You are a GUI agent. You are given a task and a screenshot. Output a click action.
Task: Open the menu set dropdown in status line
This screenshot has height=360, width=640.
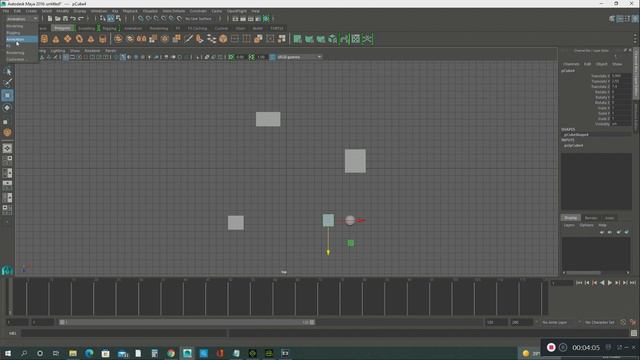22,19
